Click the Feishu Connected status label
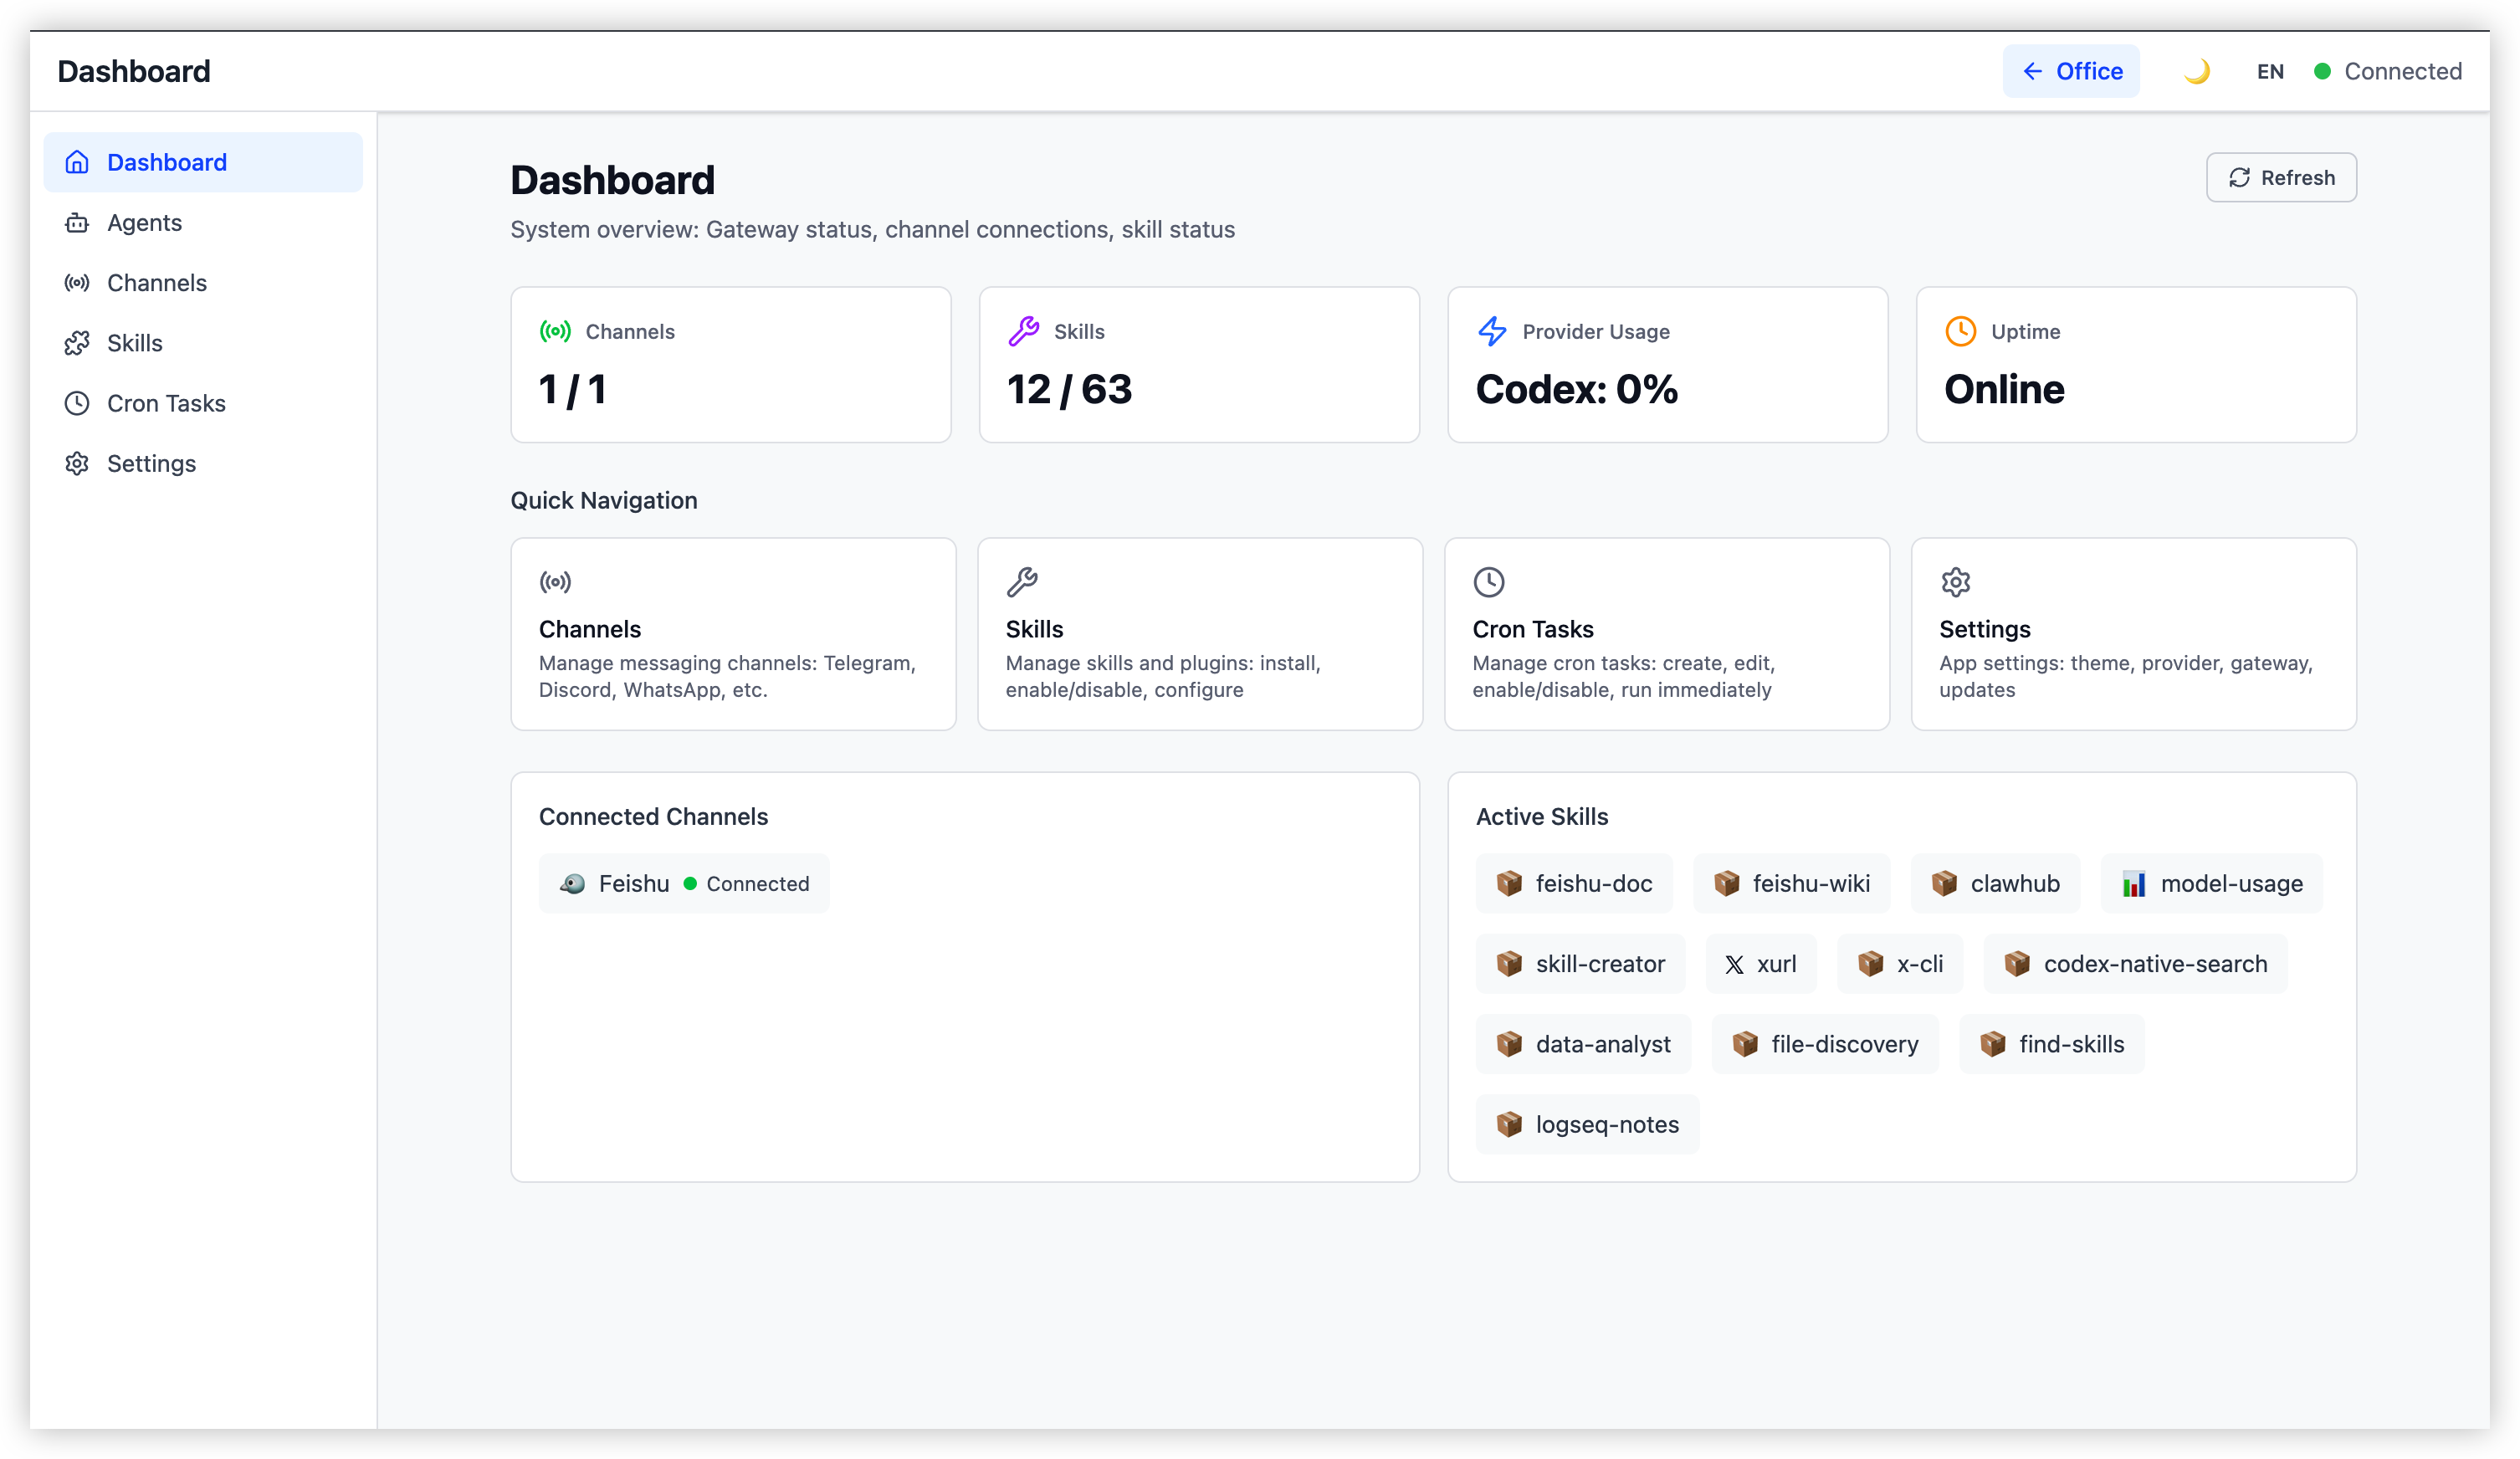Viewport: 2520px width, 1459px height. (757, 883)
